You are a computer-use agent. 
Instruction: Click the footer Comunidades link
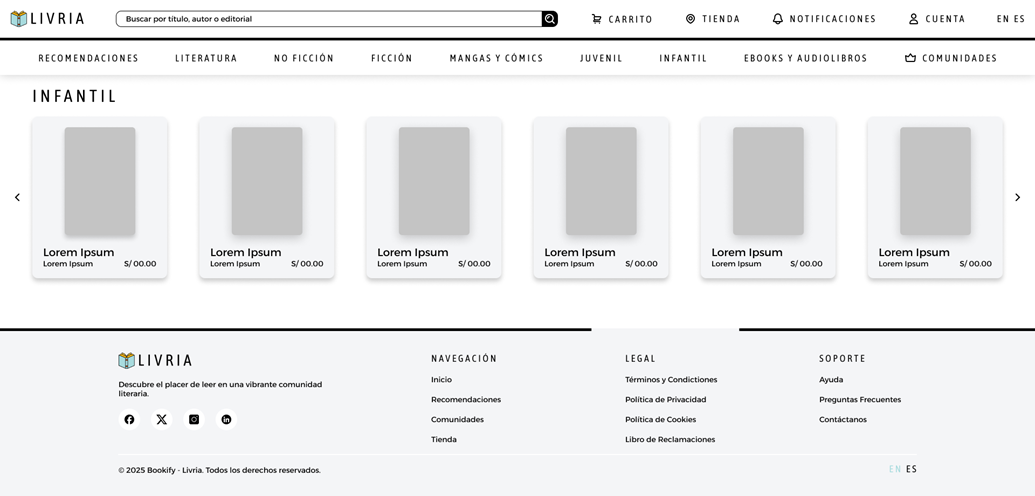pos(457,419)
